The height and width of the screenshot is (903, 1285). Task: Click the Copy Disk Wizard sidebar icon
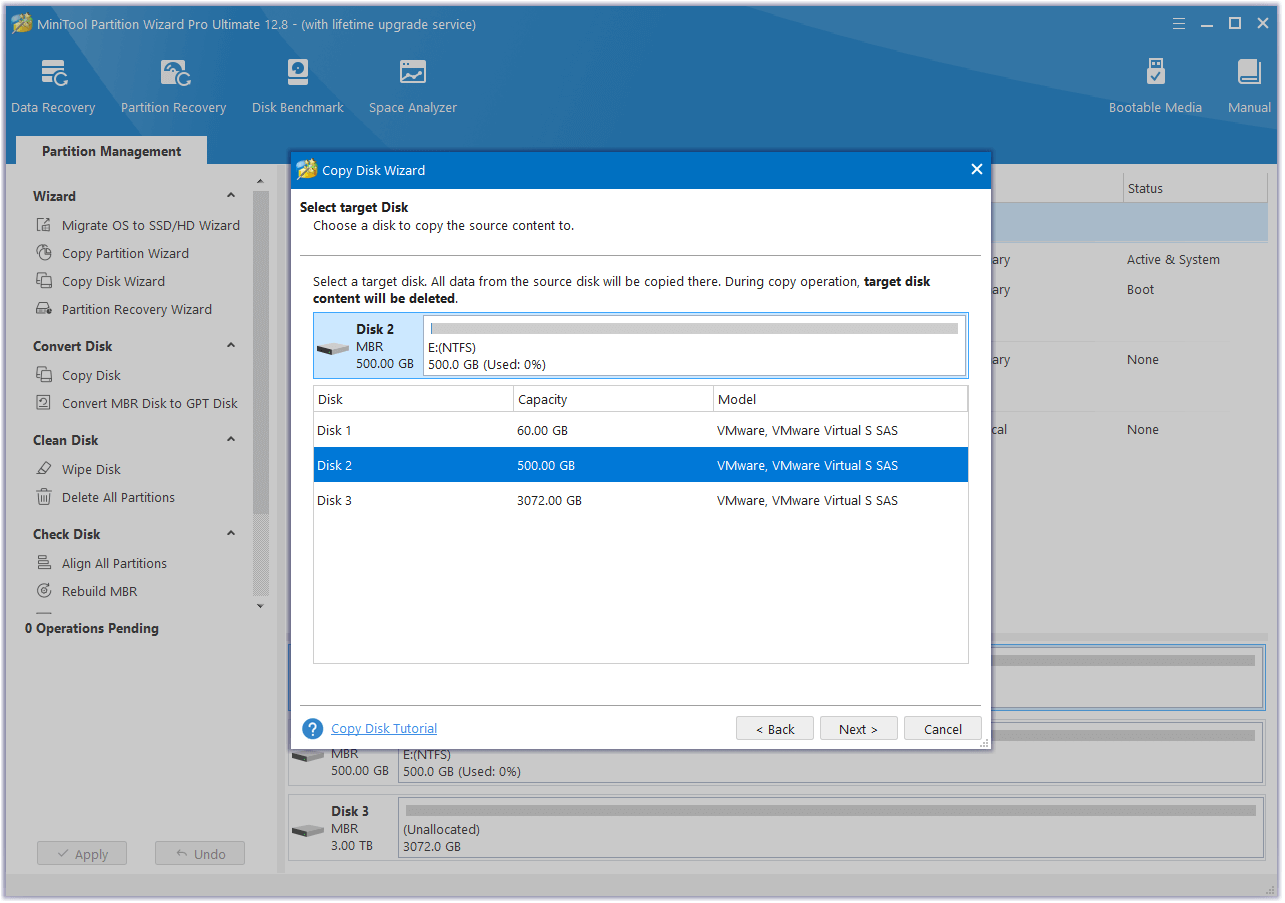(x=44, y=281)
